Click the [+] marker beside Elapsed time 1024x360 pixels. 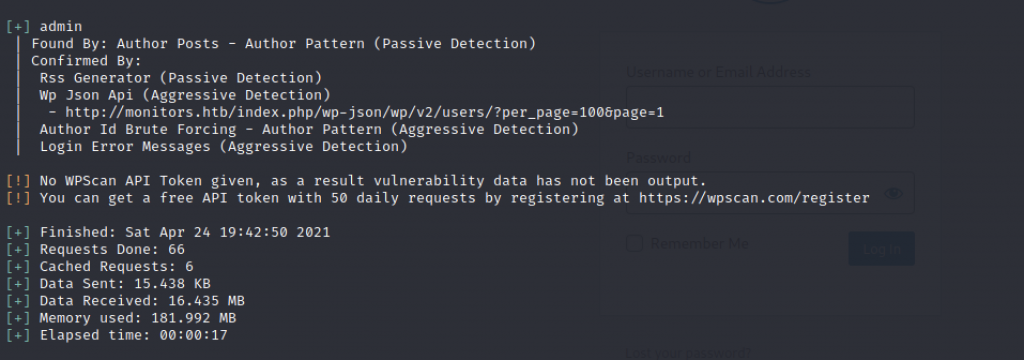pos(18,335)
